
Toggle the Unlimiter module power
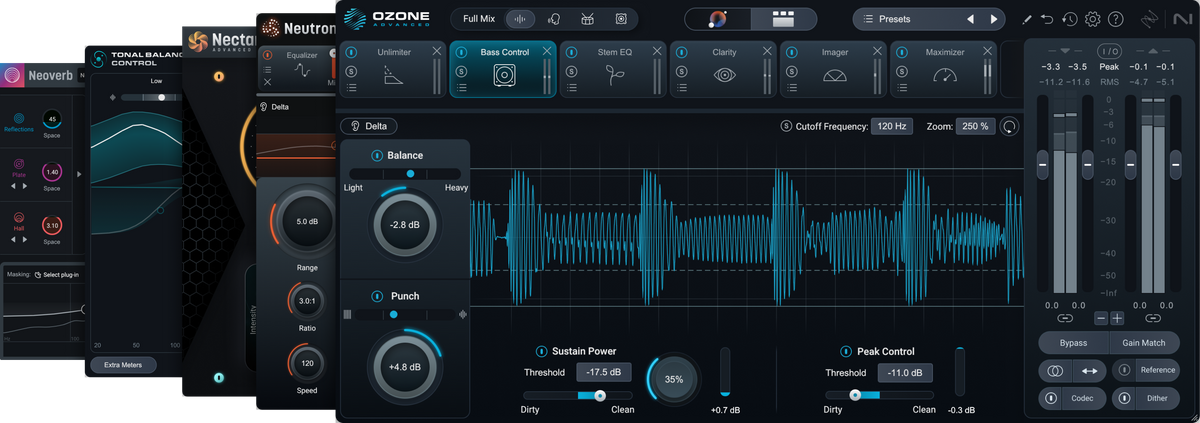pos(352,52)
